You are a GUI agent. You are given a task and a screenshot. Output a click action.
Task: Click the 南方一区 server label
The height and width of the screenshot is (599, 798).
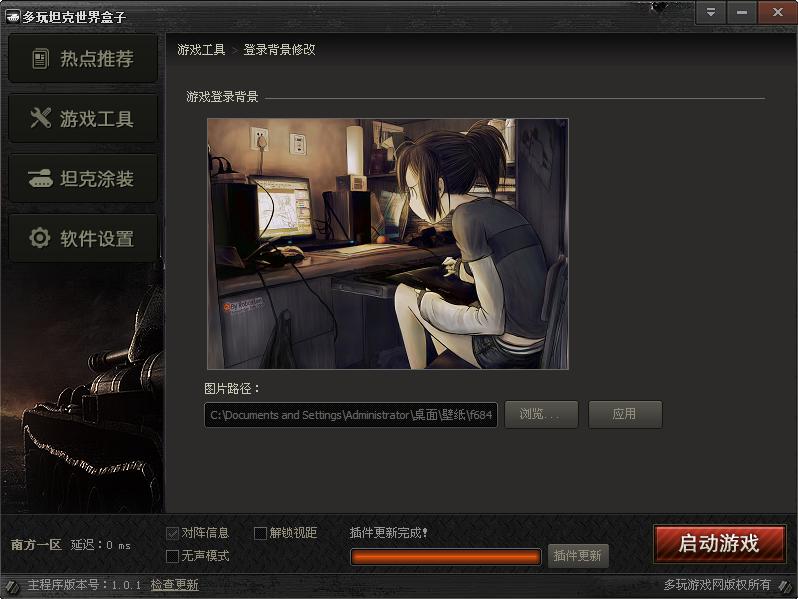click(36, 545)
